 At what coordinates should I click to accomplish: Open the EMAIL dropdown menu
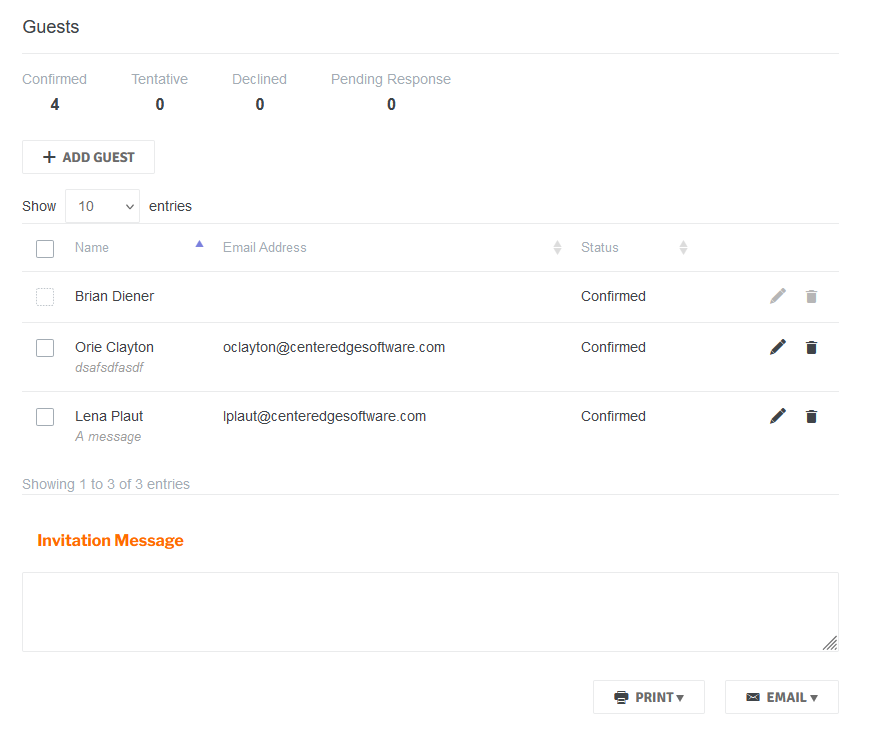(781, 697)
